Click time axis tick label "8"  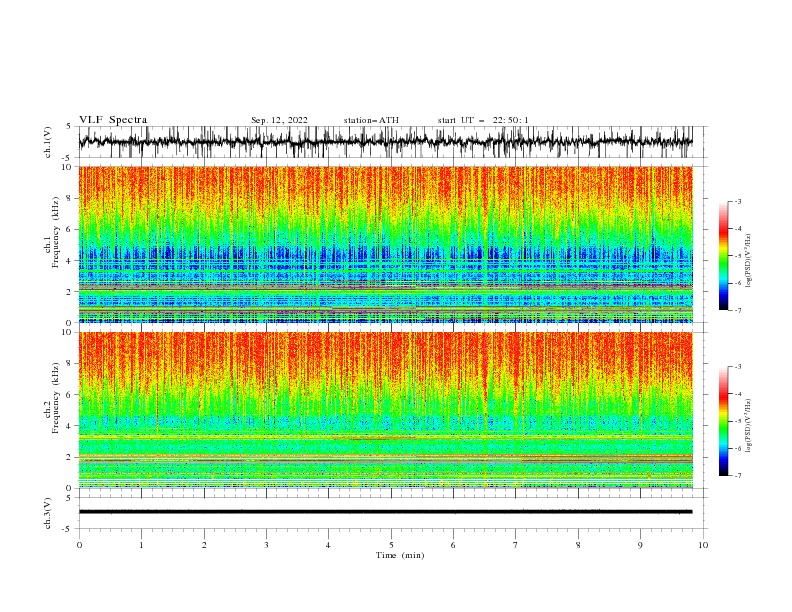tap(578, 545)
